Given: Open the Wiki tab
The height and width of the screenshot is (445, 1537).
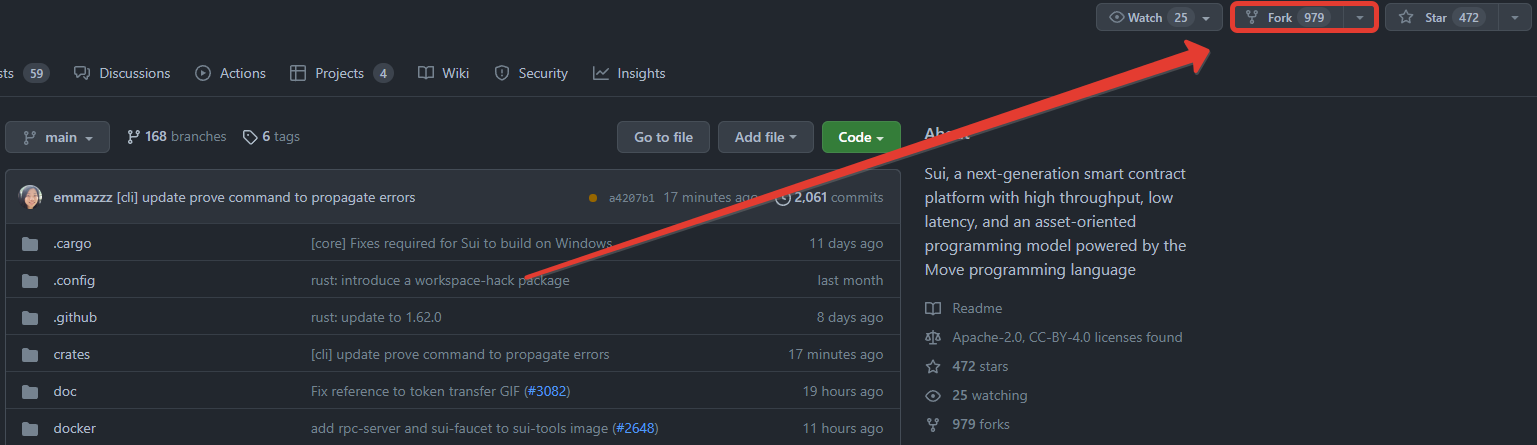Looking at the screenshot, I should [x=444, y=73].
